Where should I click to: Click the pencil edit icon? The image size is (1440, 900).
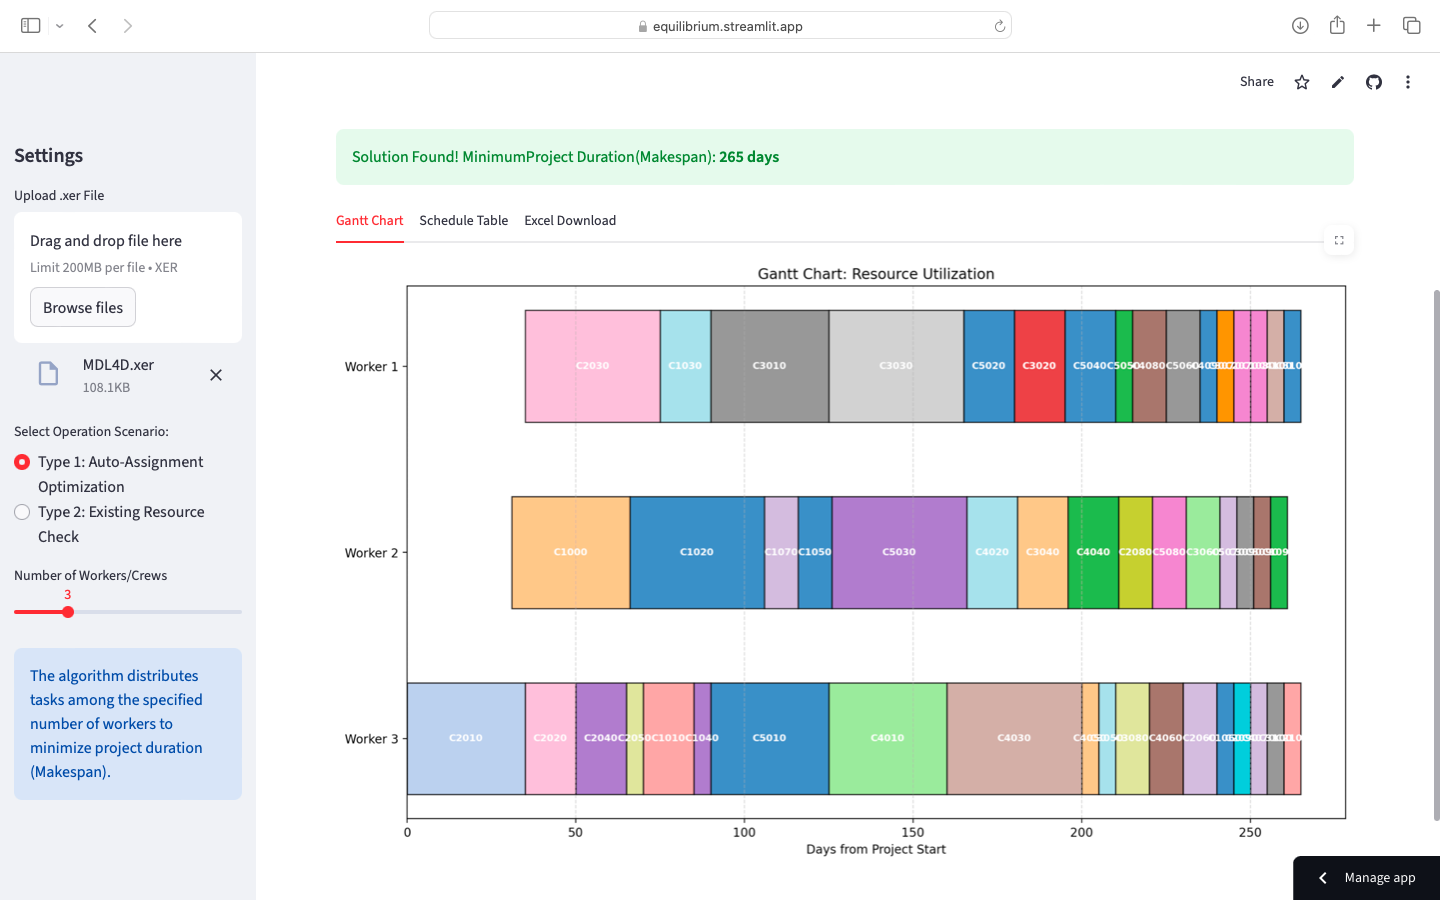point(1337,82)
